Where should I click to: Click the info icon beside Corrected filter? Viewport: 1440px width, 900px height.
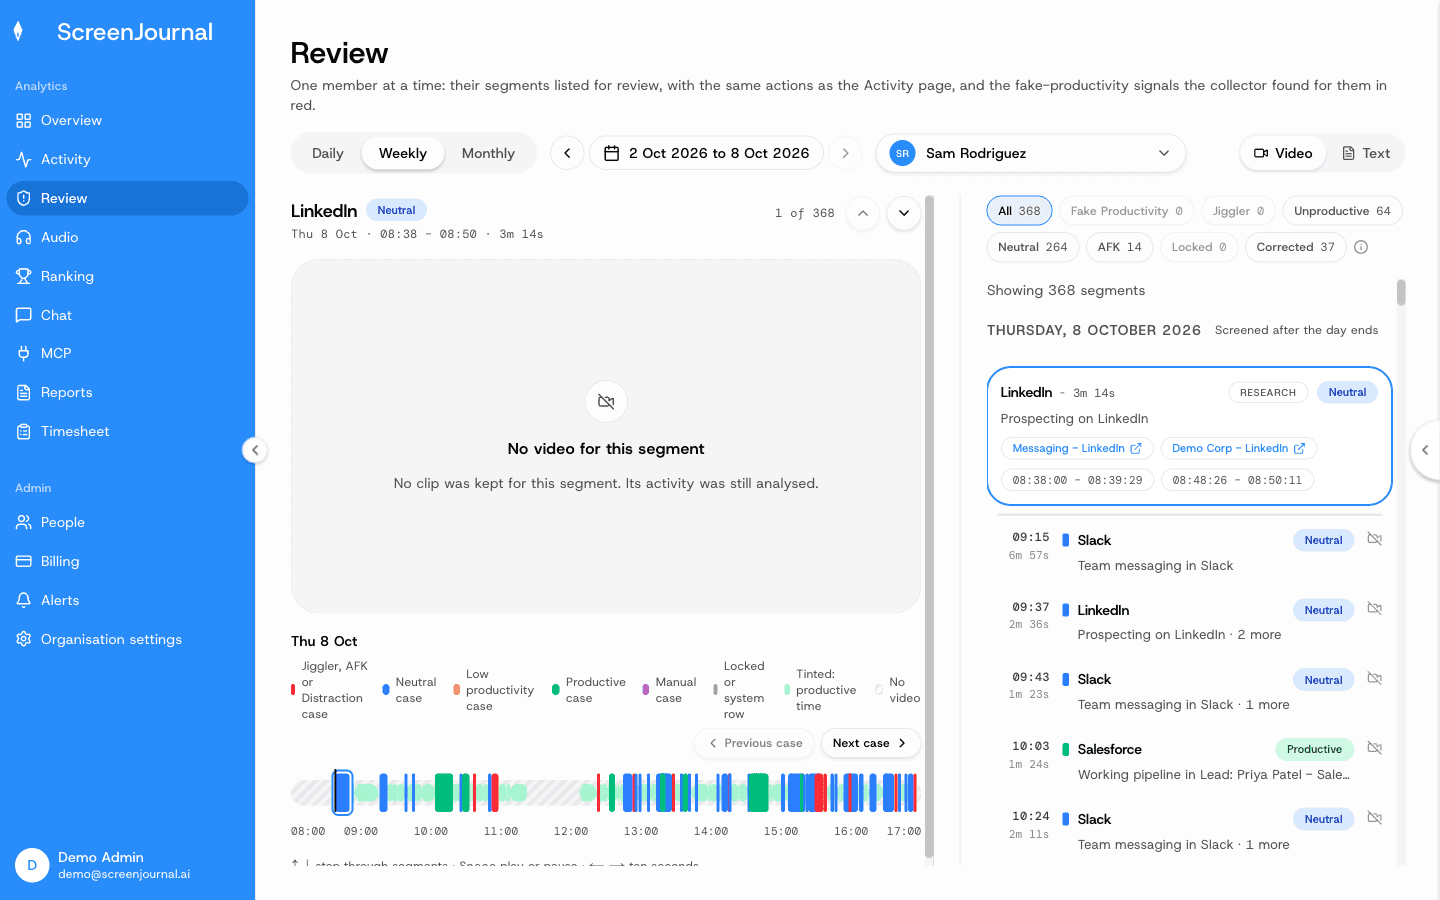point(1361,247)
